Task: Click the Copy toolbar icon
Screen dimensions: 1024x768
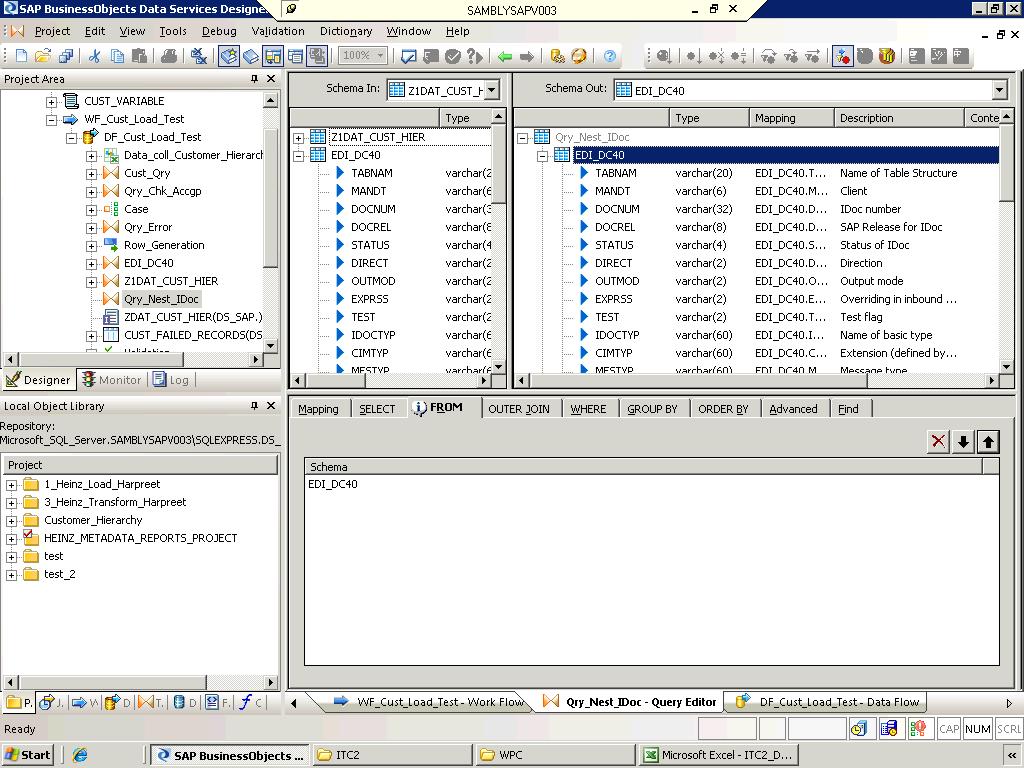Action: (x=118, y=56)
